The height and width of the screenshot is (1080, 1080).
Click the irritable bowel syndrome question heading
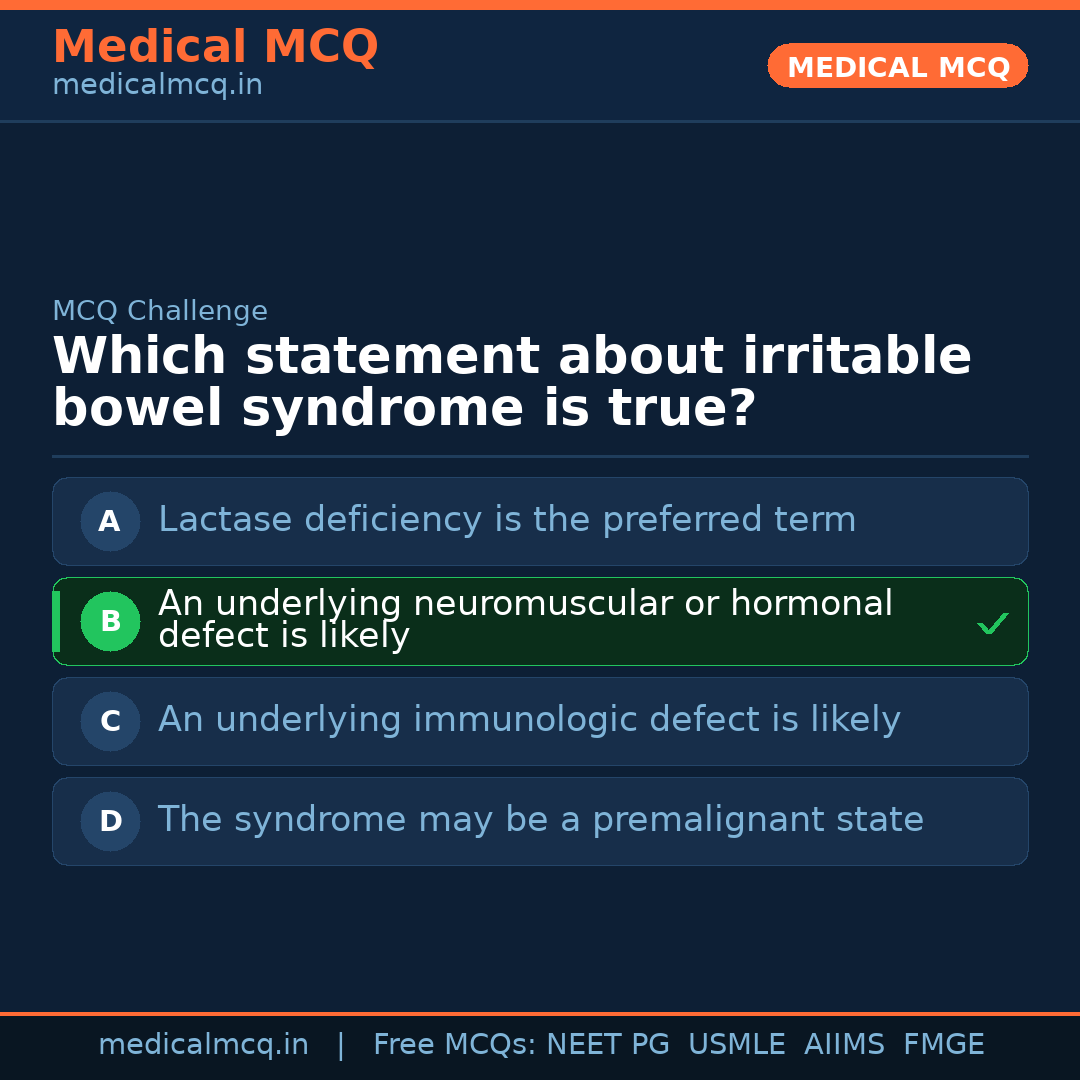[x=512, y=383]
